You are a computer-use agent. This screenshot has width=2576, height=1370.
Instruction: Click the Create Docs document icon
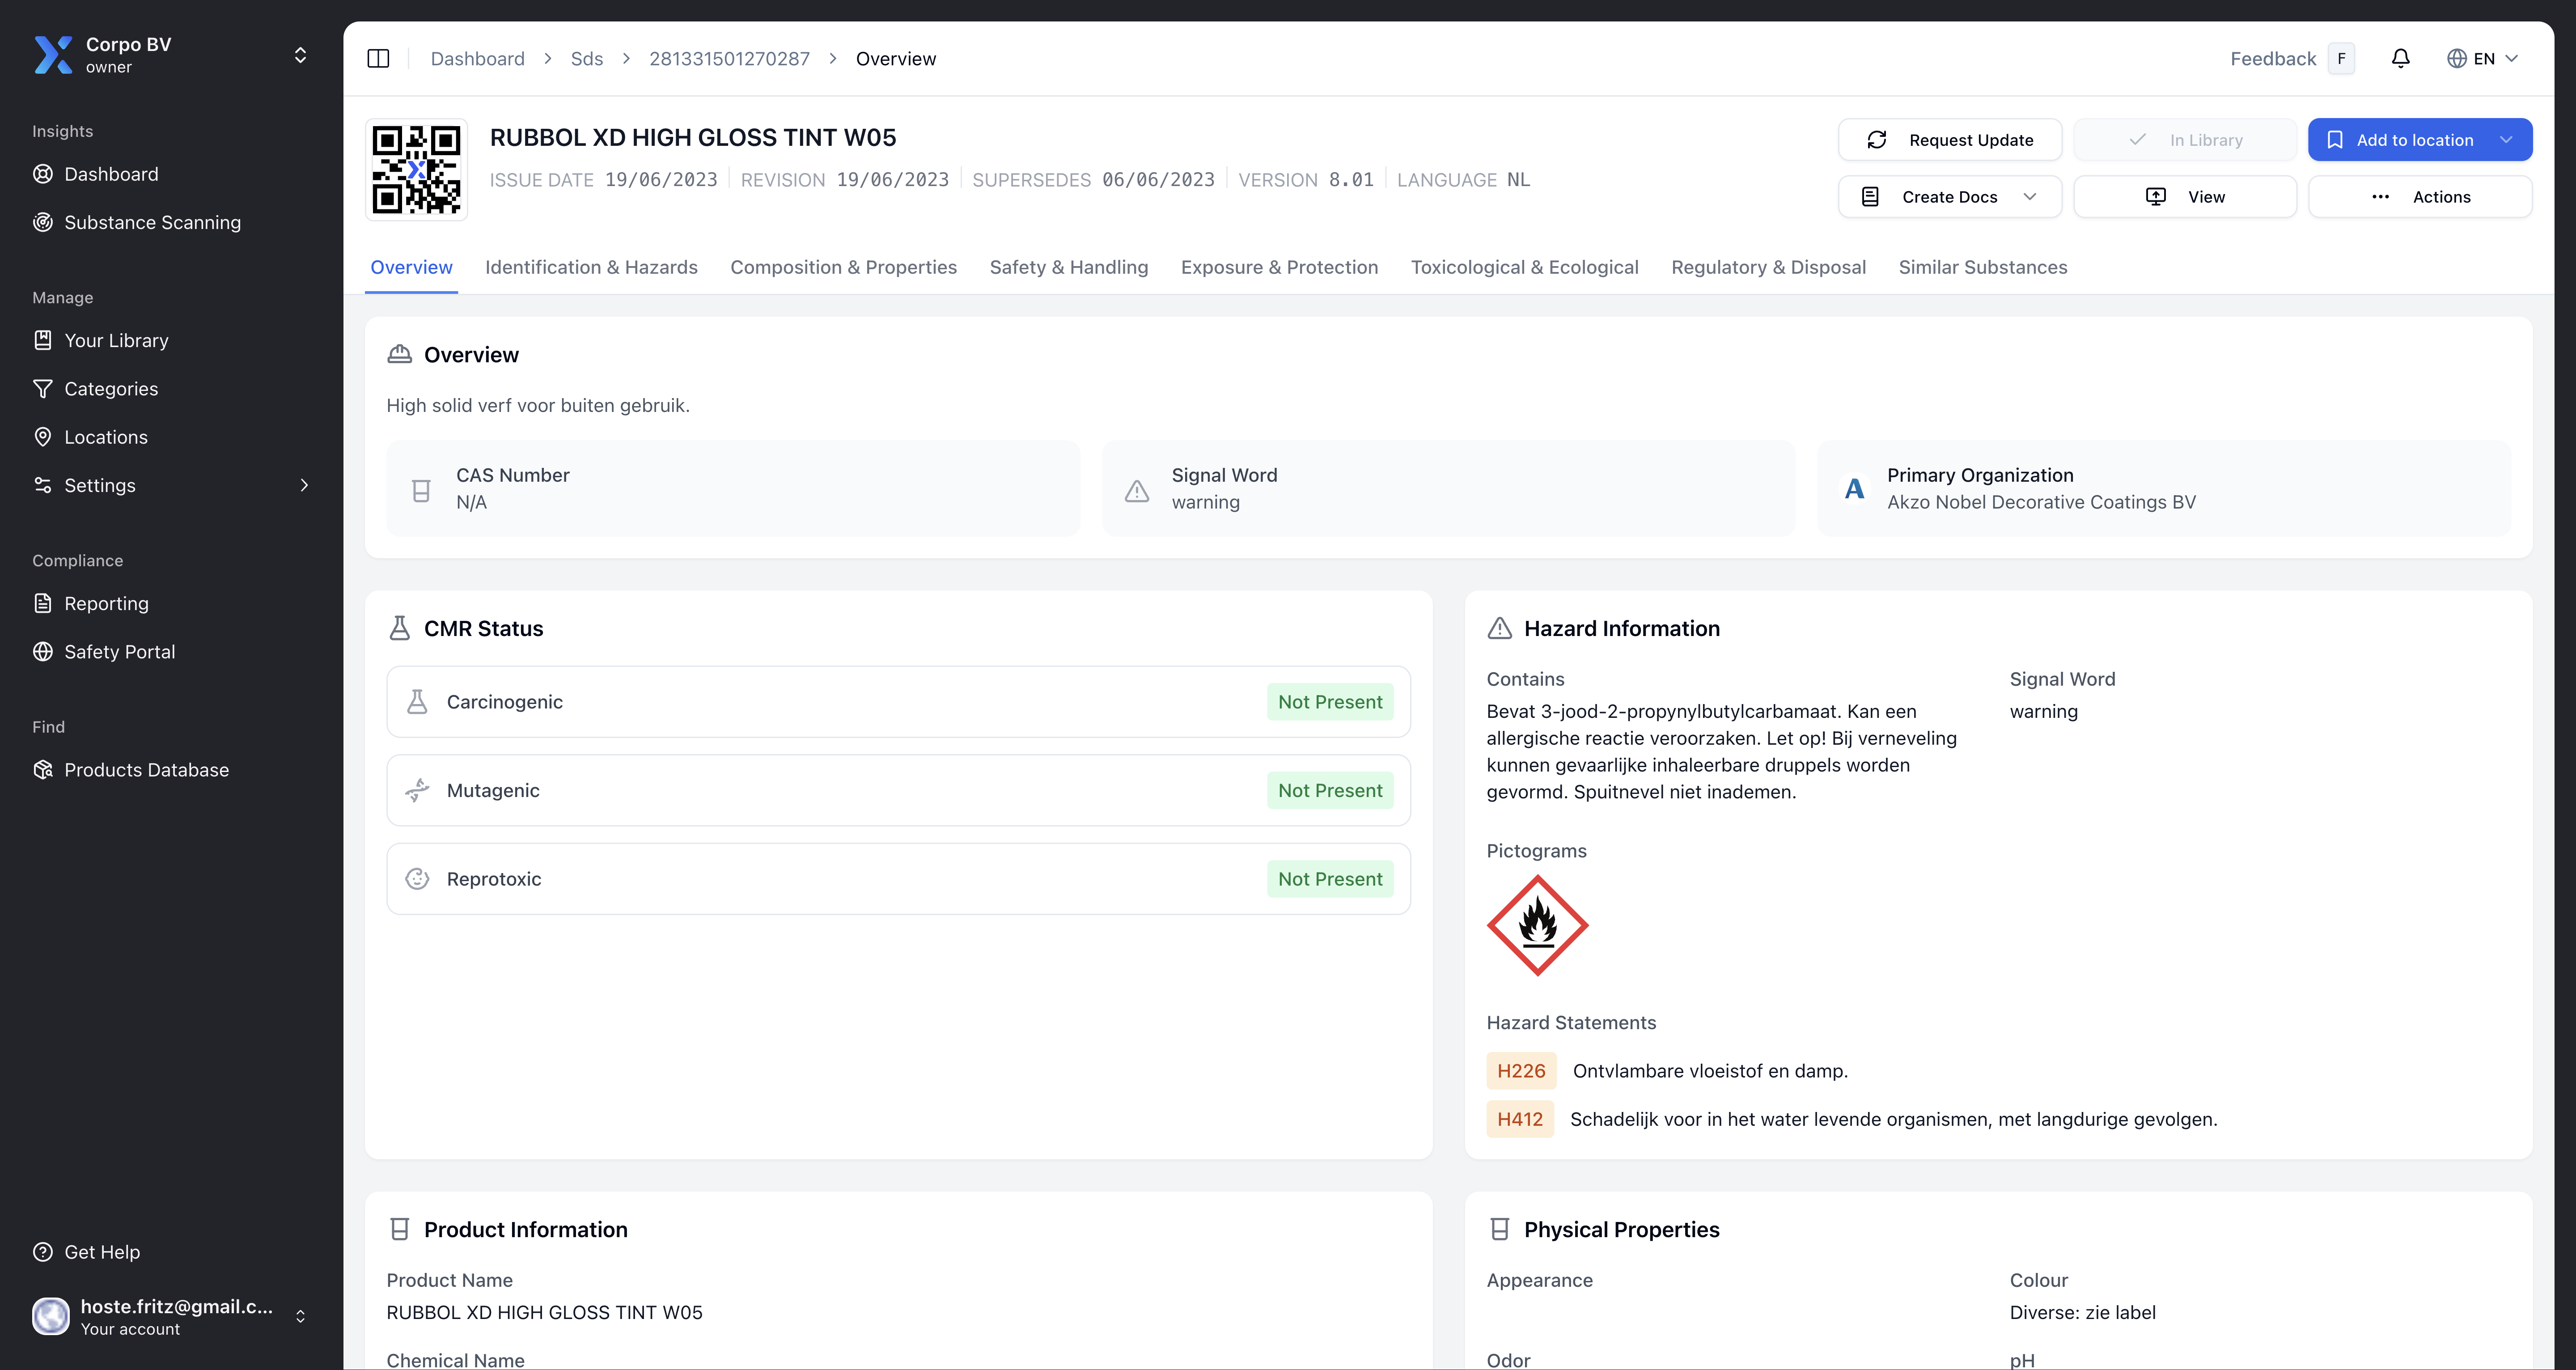coord(1870,197)
